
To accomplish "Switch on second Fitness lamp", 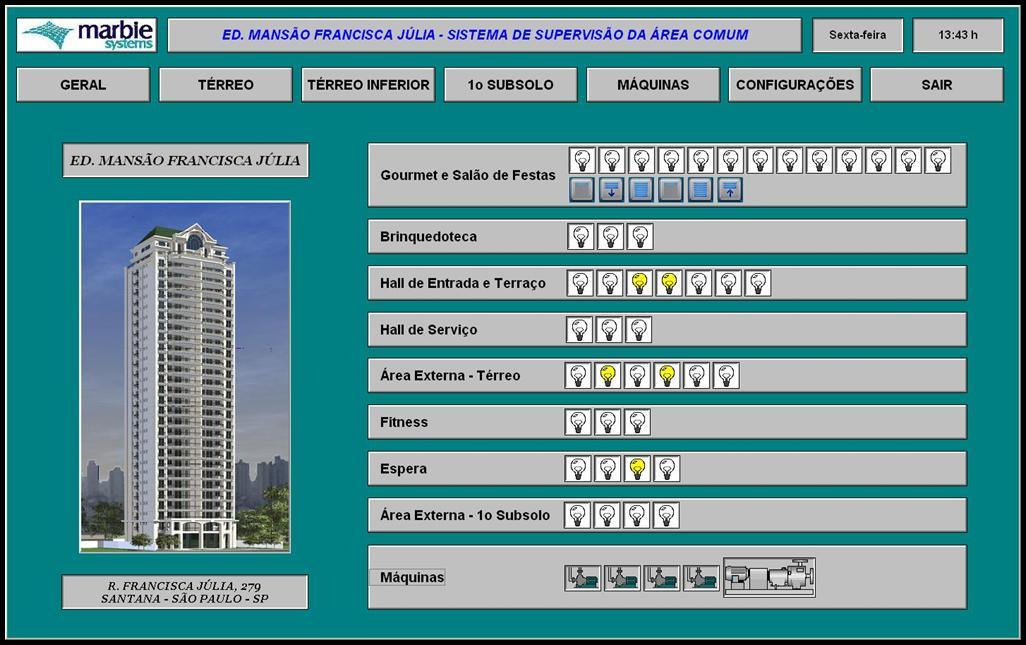I will coord(607,423).
